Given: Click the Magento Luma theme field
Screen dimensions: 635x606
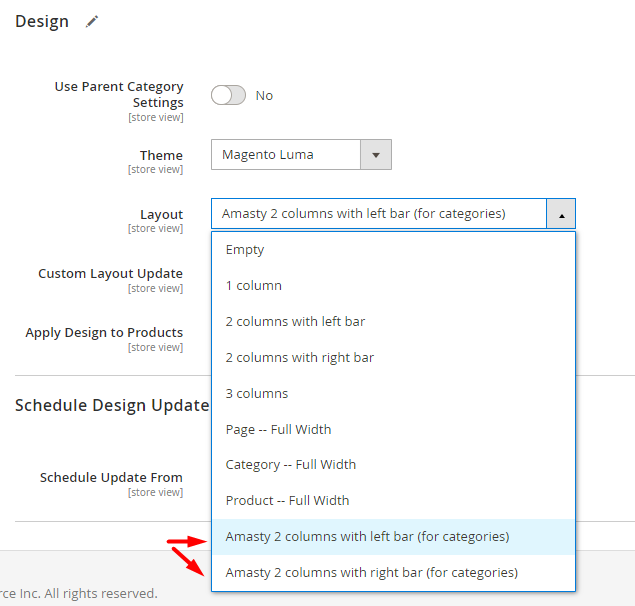Looking at the screenshot, I should 286,155.
